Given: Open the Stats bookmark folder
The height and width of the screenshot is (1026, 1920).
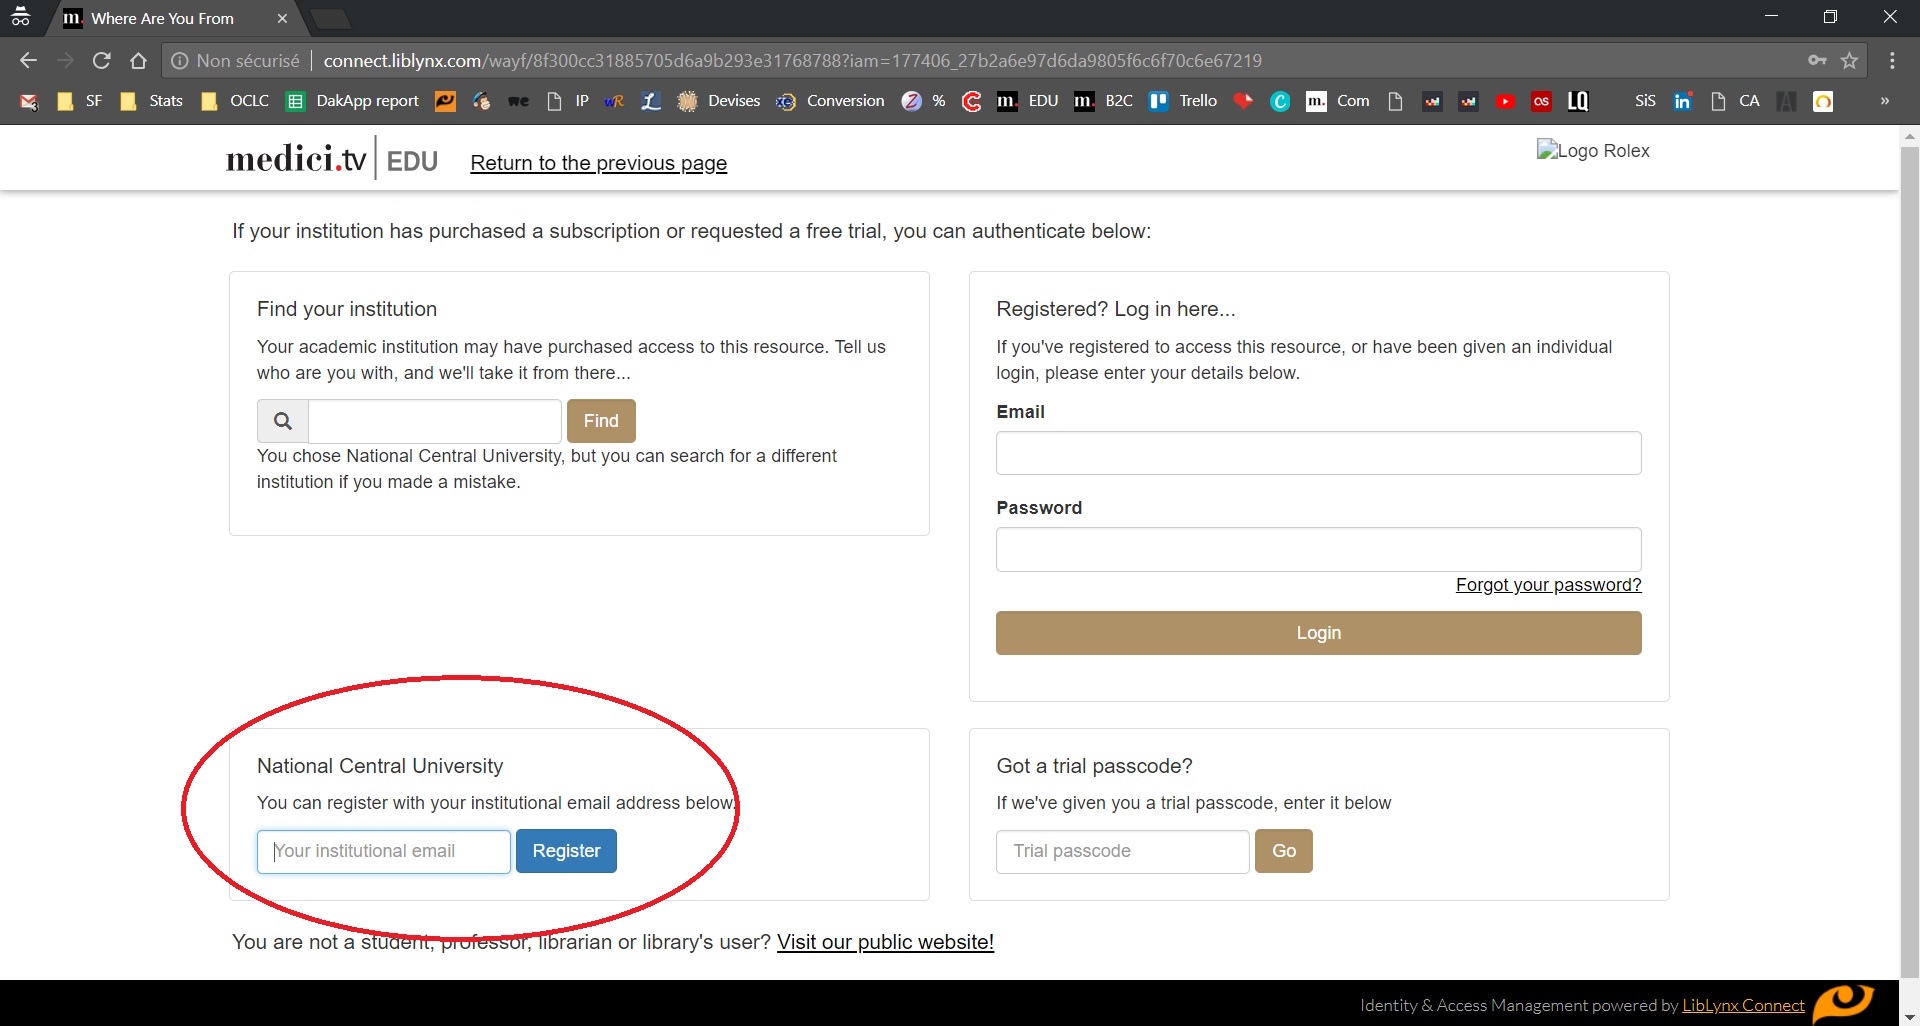Looking at the screenshot, I should (x=152, y=101).
